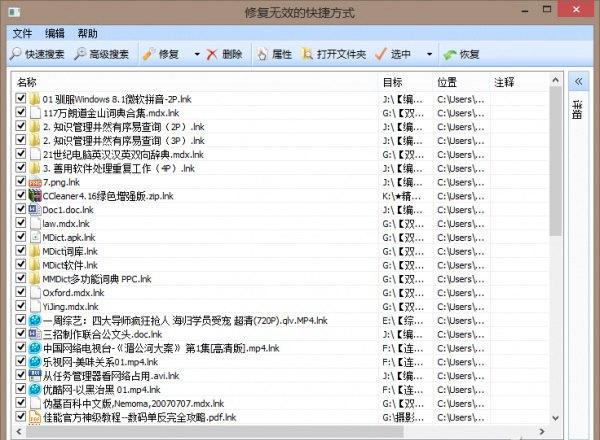This screenshot has width=600, height=440.
Task: Click video icon of 乐视网-美味关系01.mp4.lnk
Action: (35, 362)
